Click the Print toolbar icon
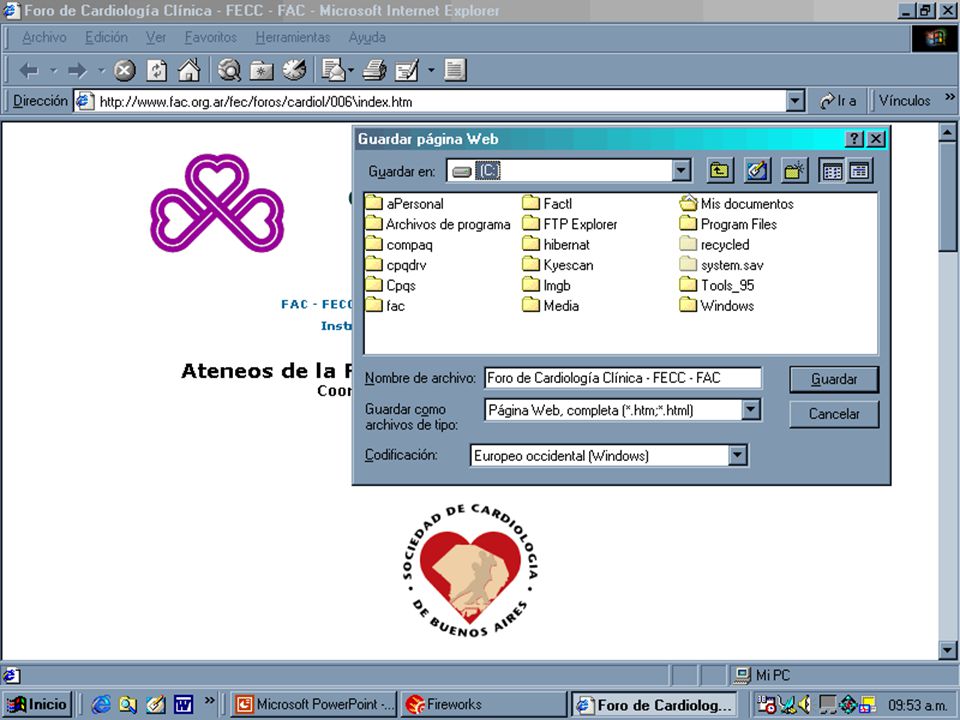 375,70
